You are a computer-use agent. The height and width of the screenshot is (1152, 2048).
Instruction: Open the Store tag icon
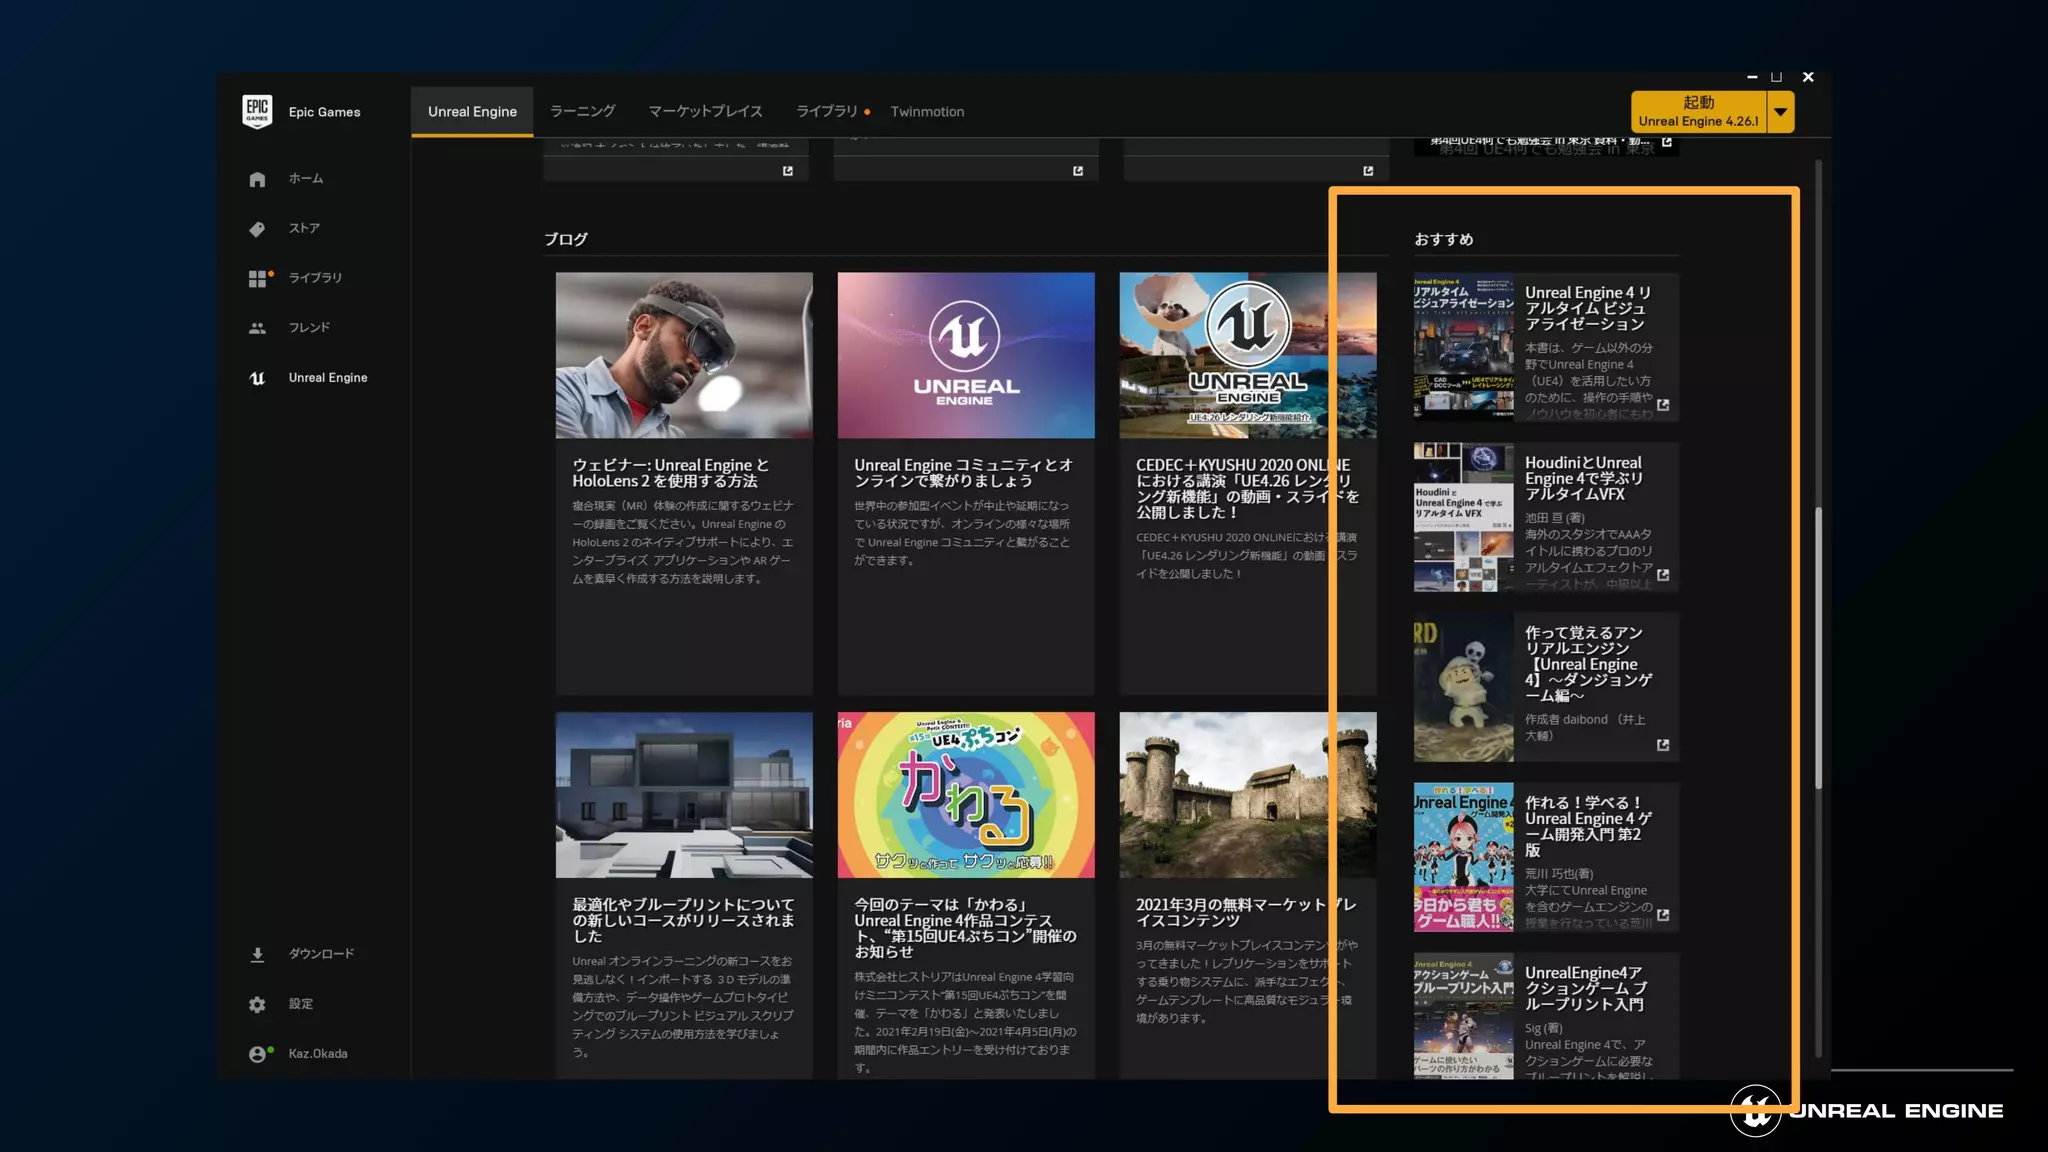(x=257, y=229)
